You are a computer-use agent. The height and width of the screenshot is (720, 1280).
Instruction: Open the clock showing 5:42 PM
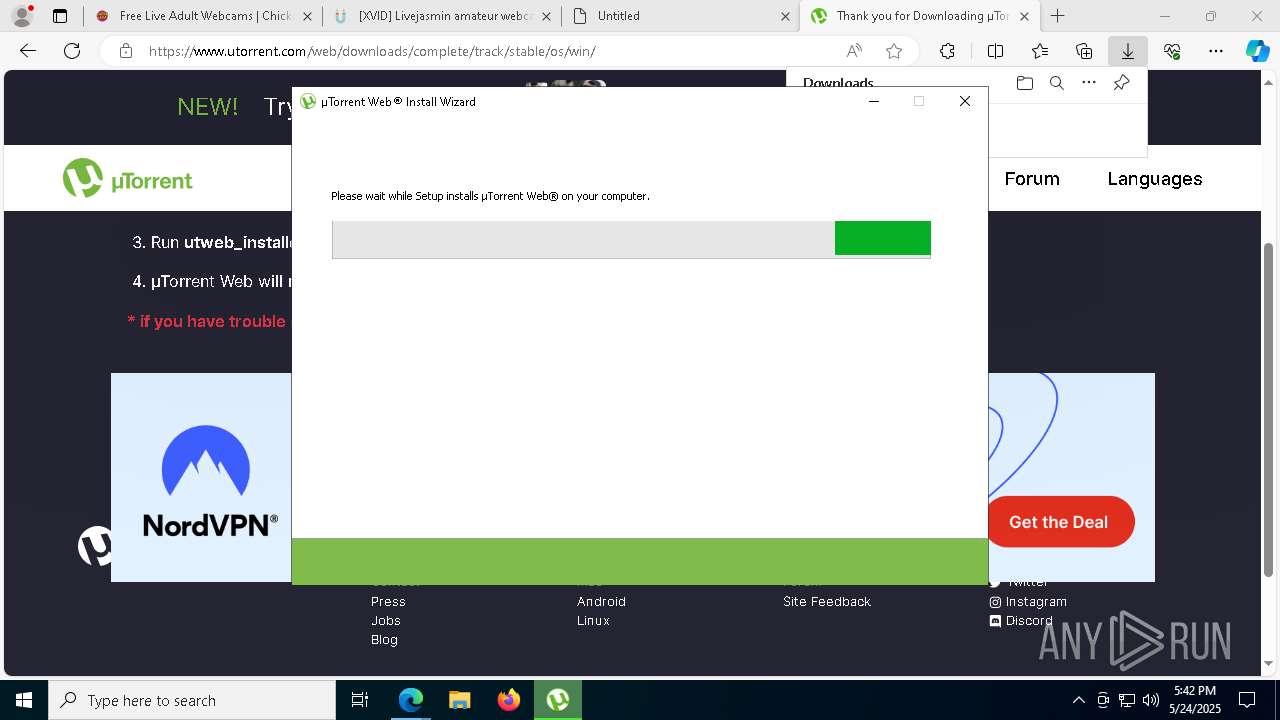[x=1195, y=700]
